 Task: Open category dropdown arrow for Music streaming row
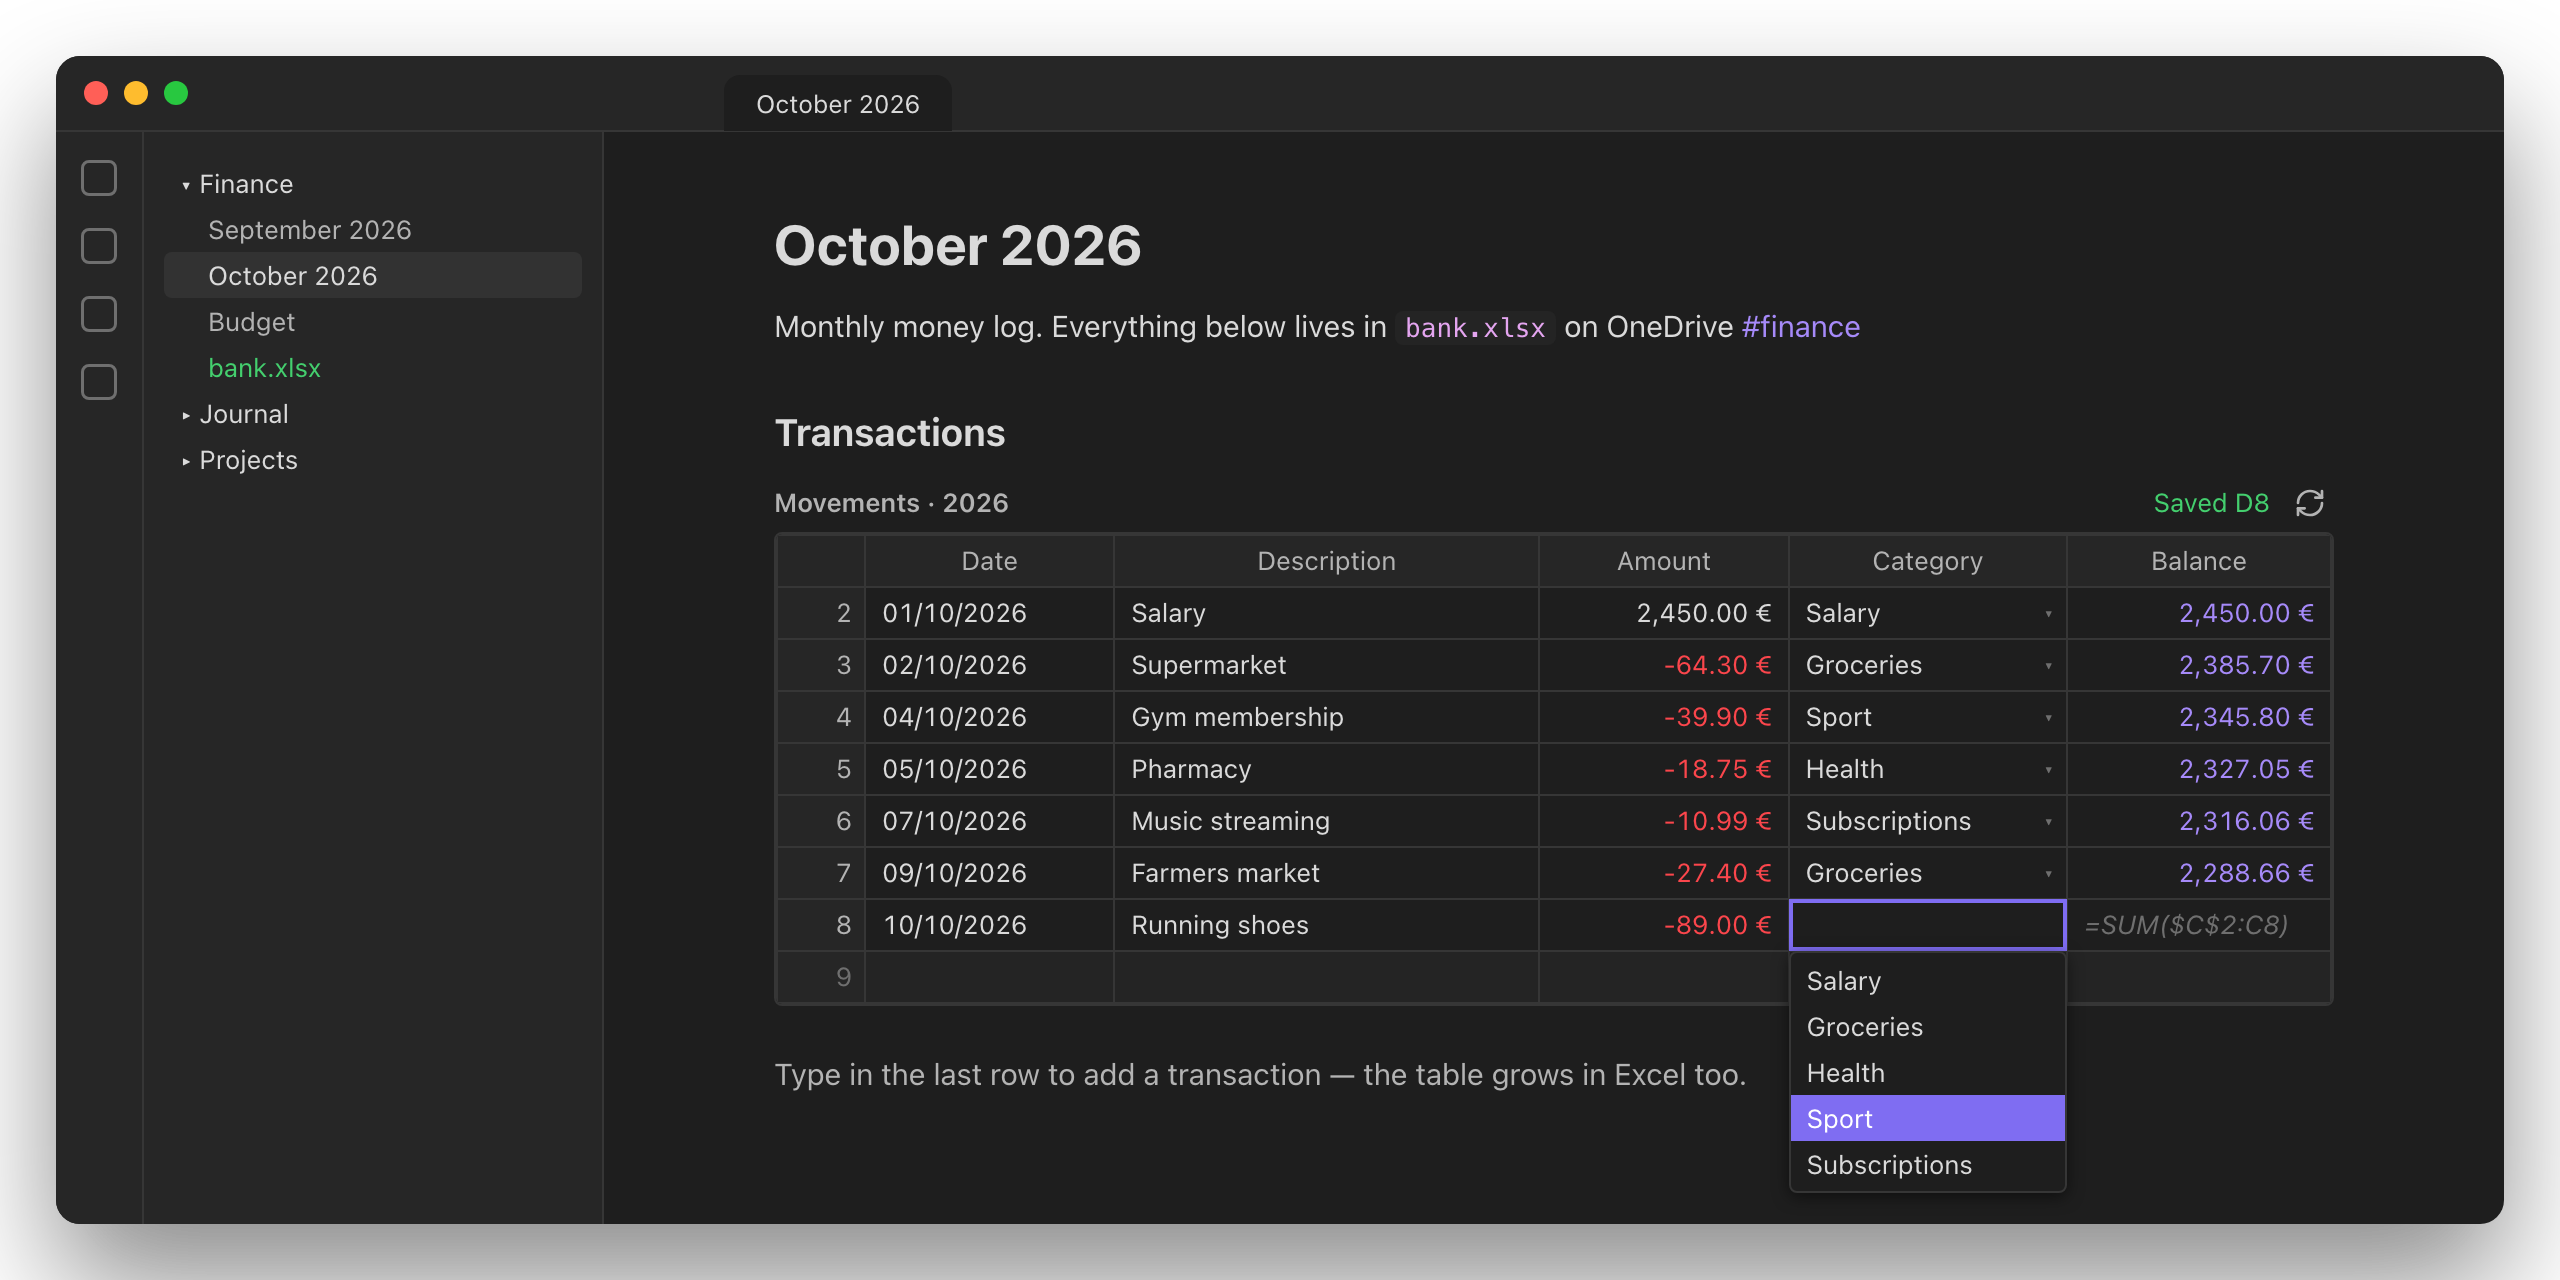(2048, 822)
